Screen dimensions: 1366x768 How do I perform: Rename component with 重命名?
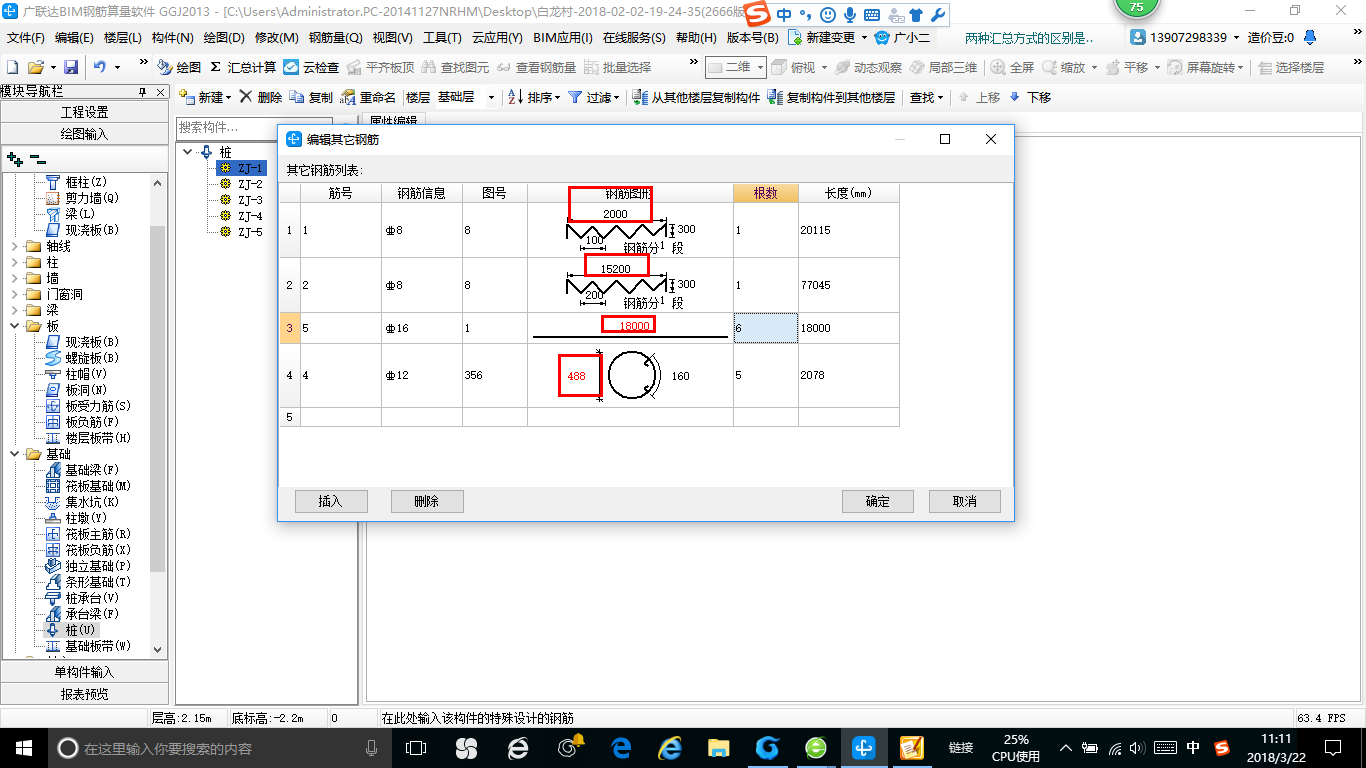pos(368,97)
